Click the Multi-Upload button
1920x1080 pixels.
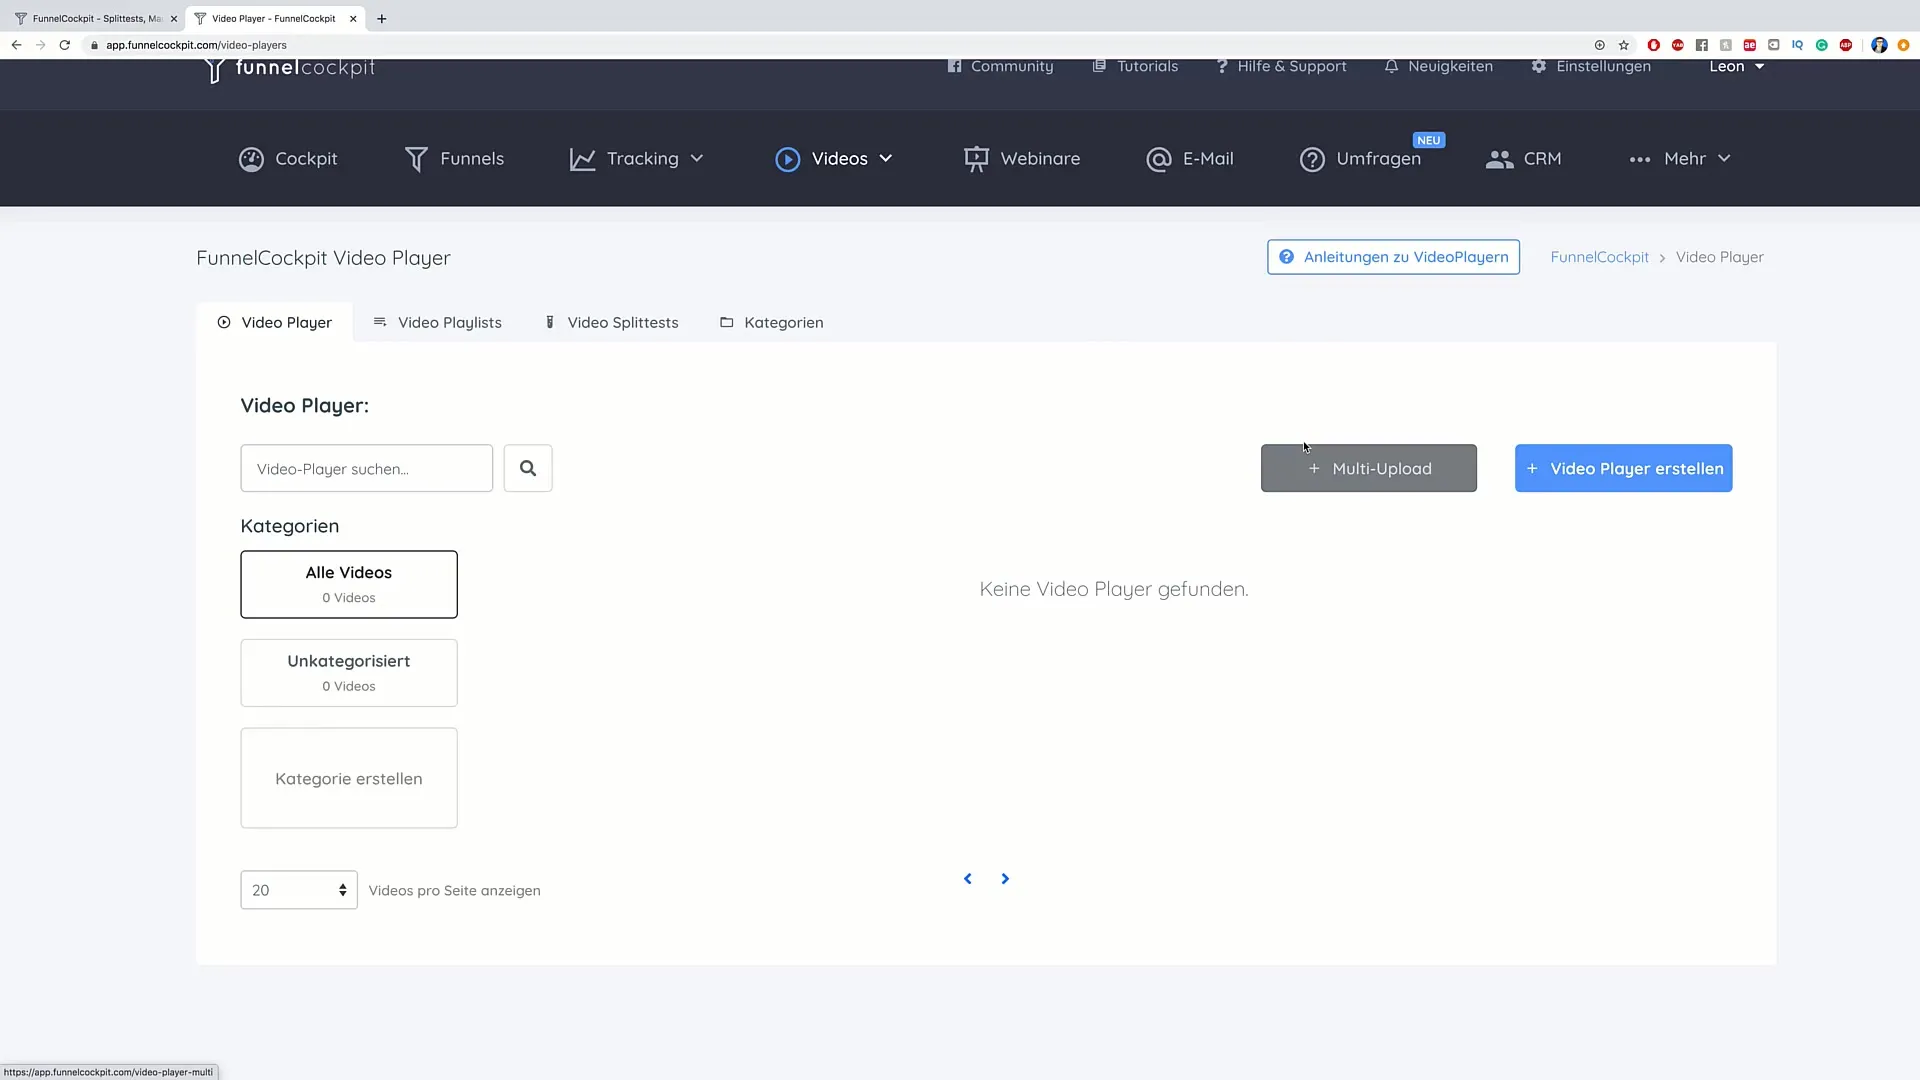pos(1367,468)
